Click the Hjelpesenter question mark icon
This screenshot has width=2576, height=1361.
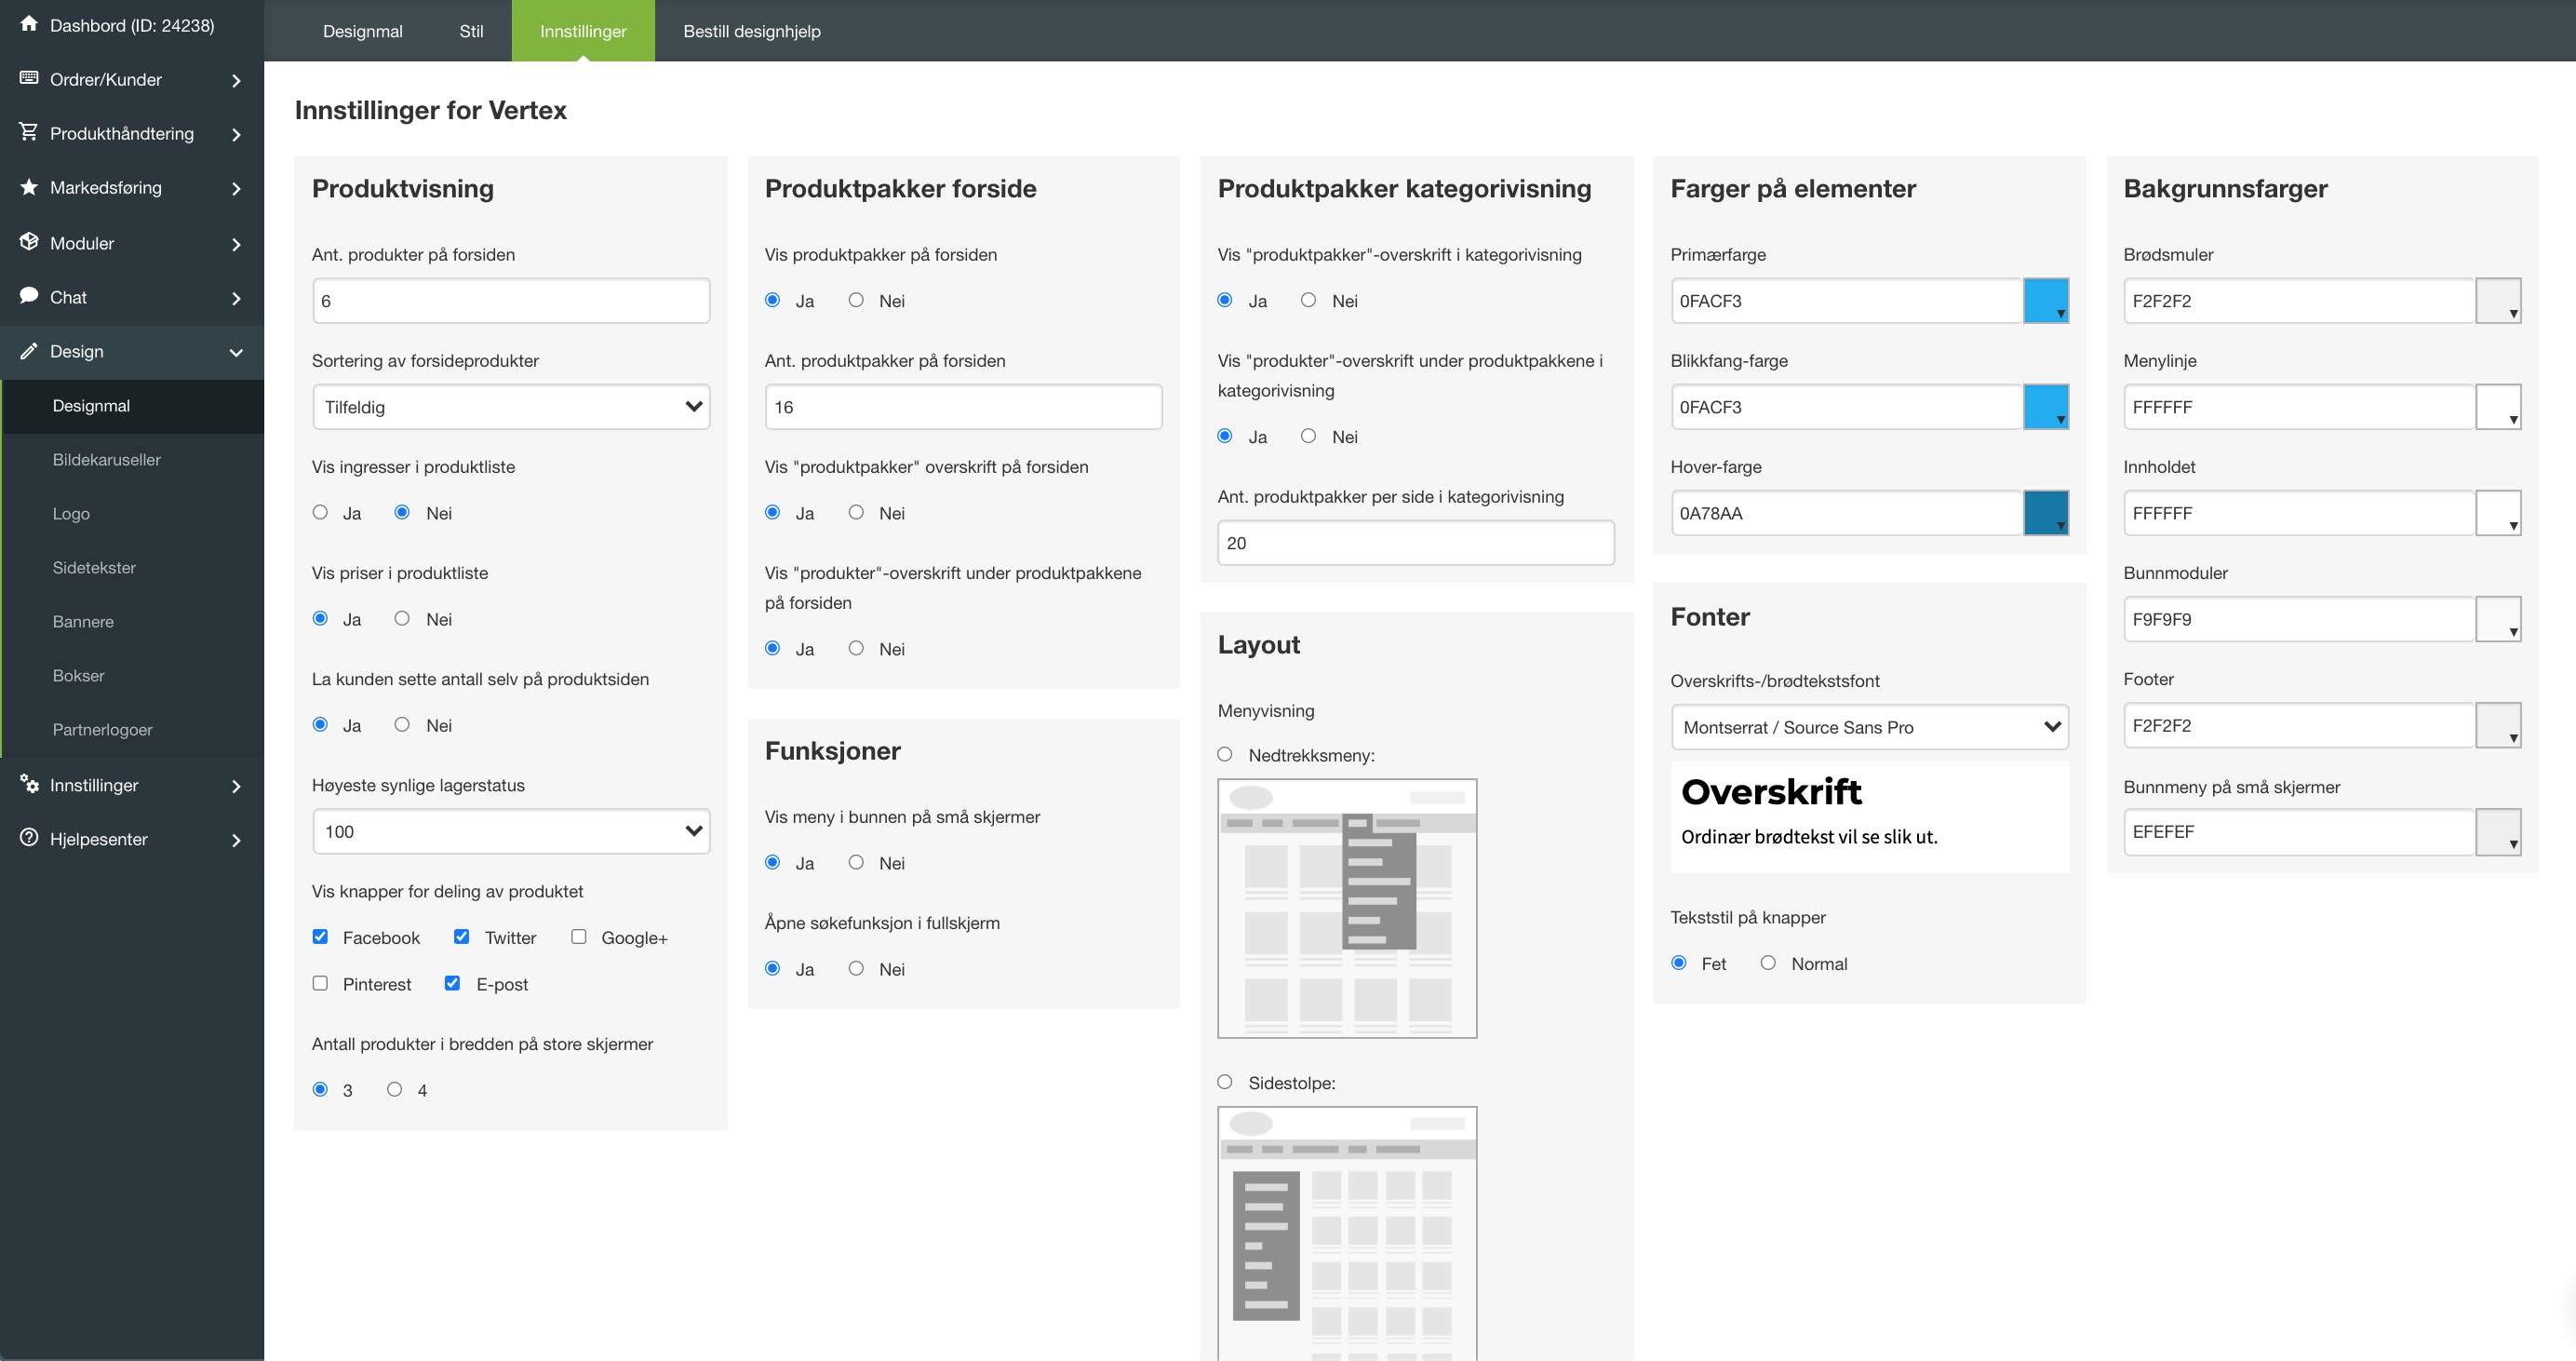pos(29,838)
